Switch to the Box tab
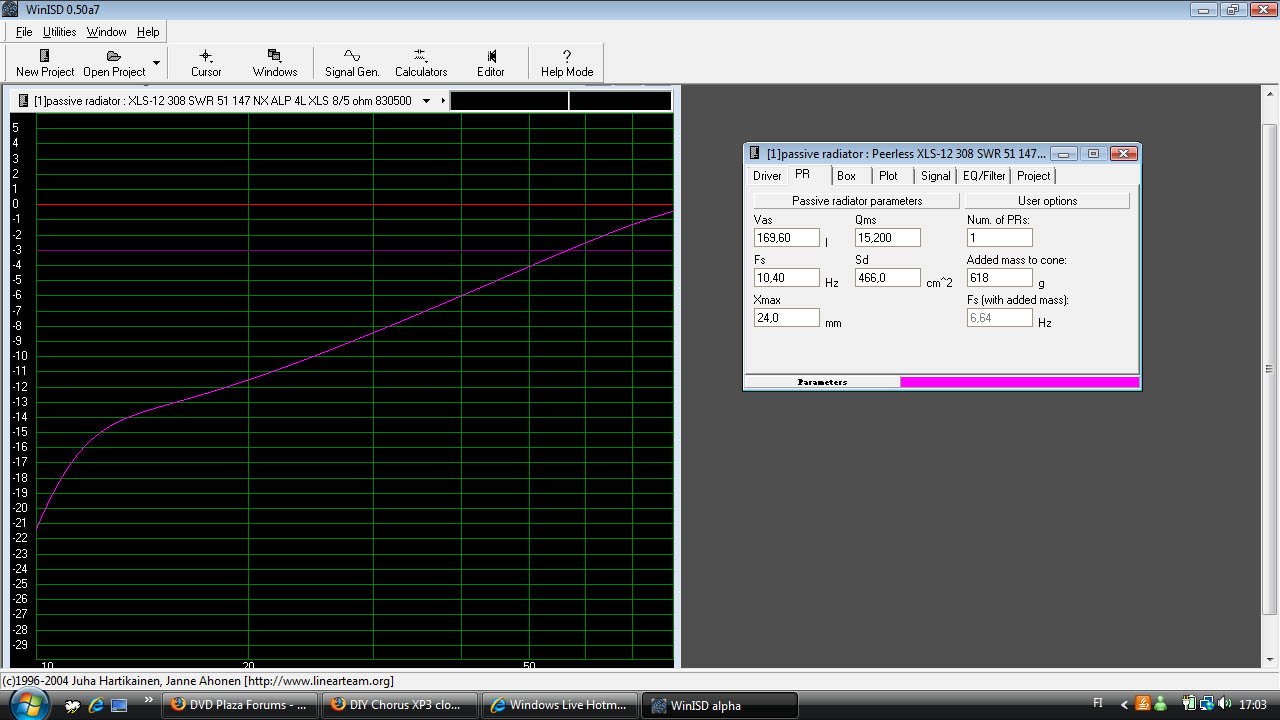The image size is (1280, 720). pos(846,176)
